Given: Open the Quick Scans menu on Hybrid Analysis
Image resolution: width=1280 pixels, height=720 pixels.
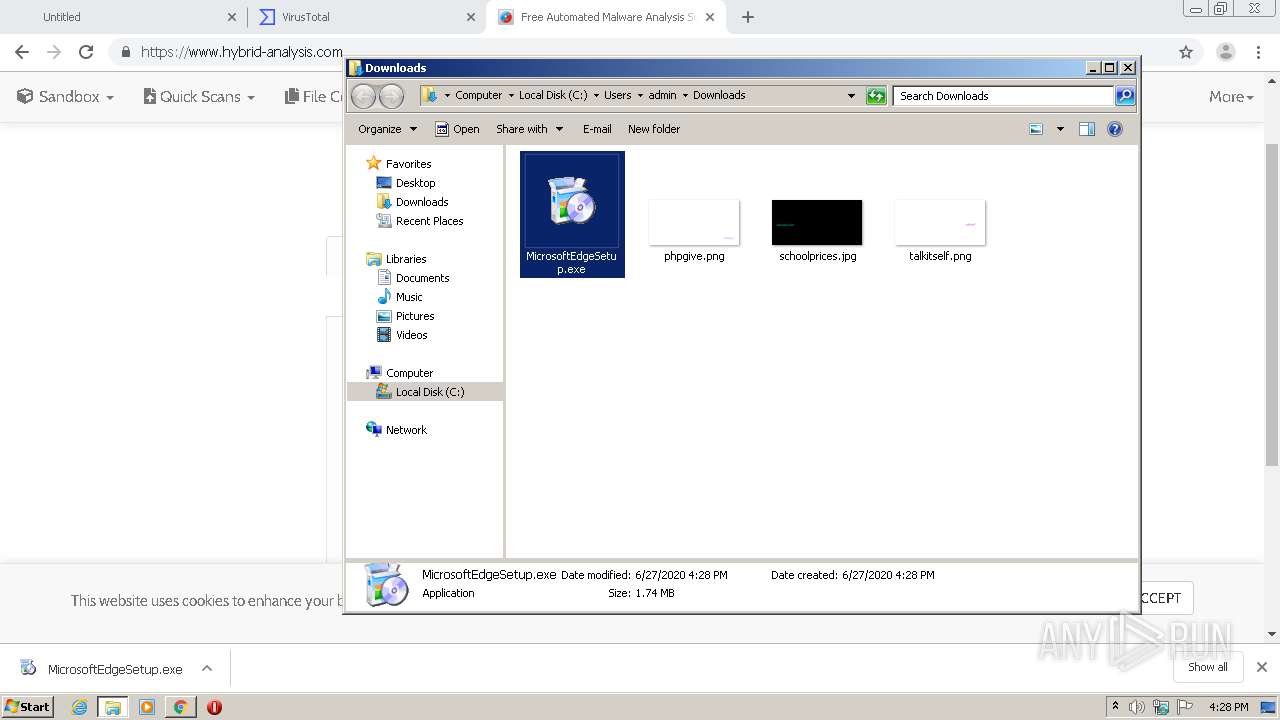Looking at the screenshot, I should pyautogui.click(x=199, y=97).
